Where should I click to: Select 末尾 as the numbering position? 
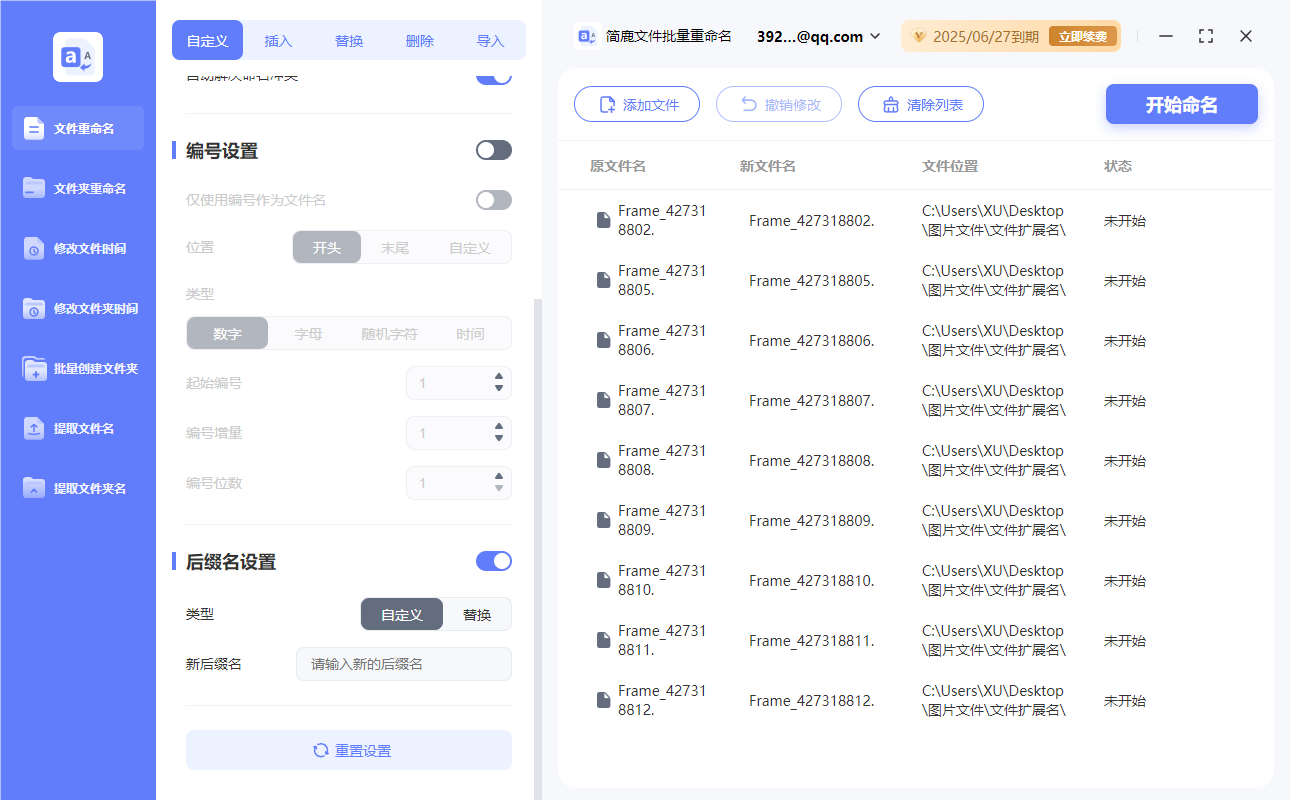point(396,247)
